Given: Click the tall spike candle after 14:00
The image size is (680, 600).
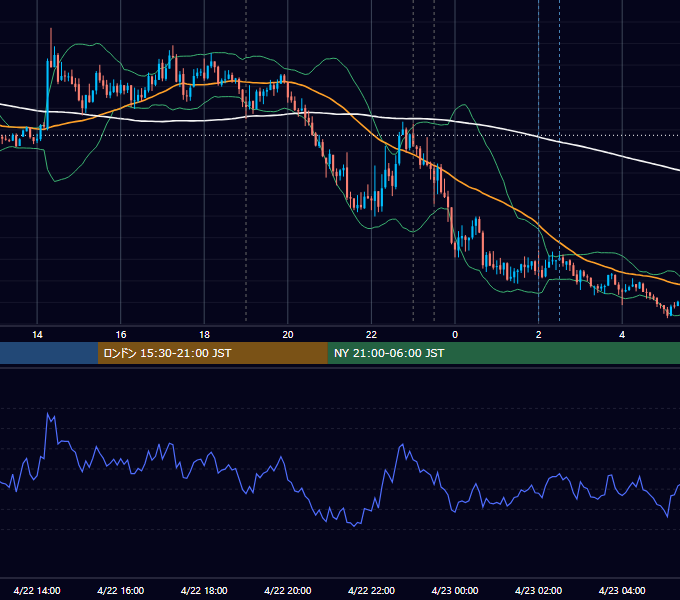Looking at the screenshot, I should click(51, 49).
